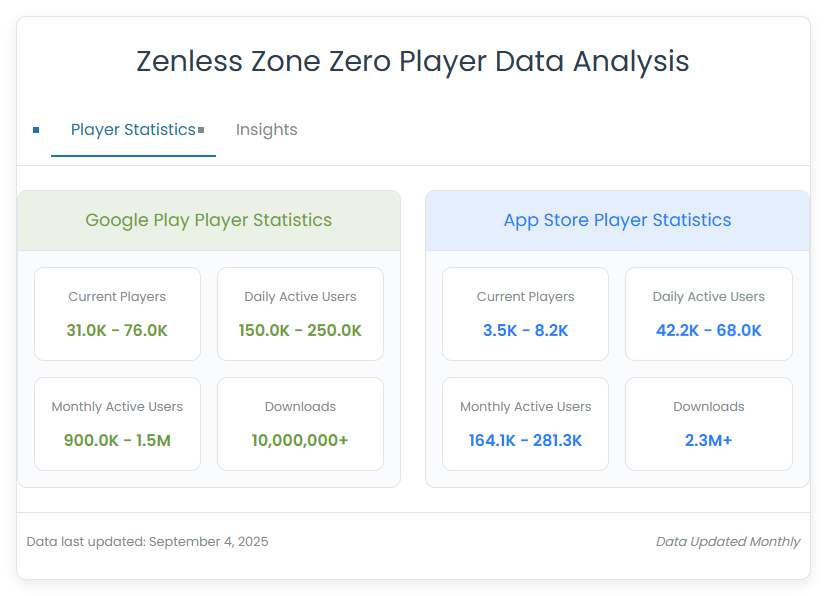Switch to the Insights tab
This screenshot has width=831, height=596.
(x=266, y=130)
